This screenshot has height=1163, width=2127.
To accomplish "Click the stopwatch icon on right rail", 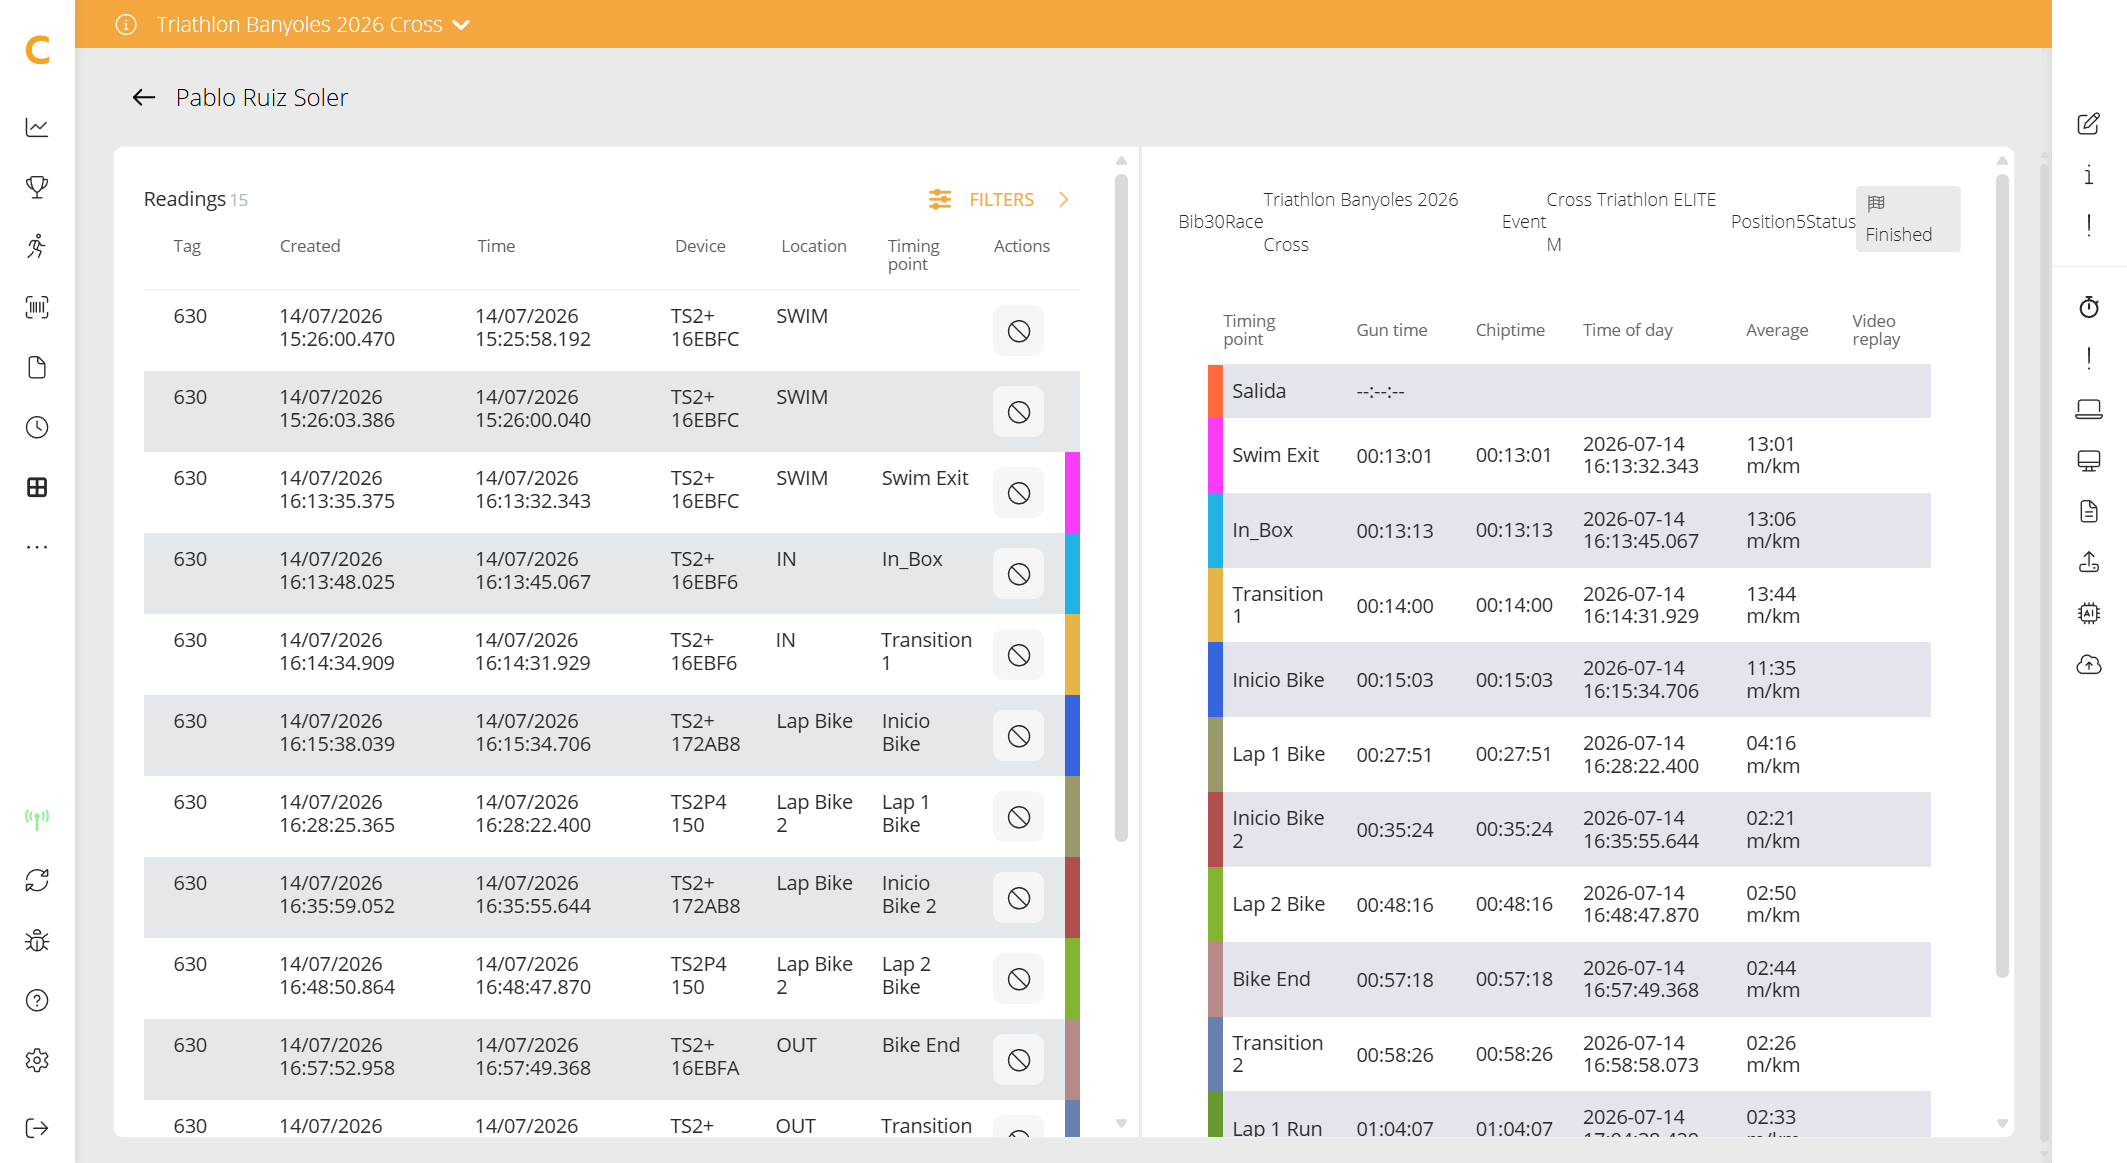I will [x=2088, y=307].
